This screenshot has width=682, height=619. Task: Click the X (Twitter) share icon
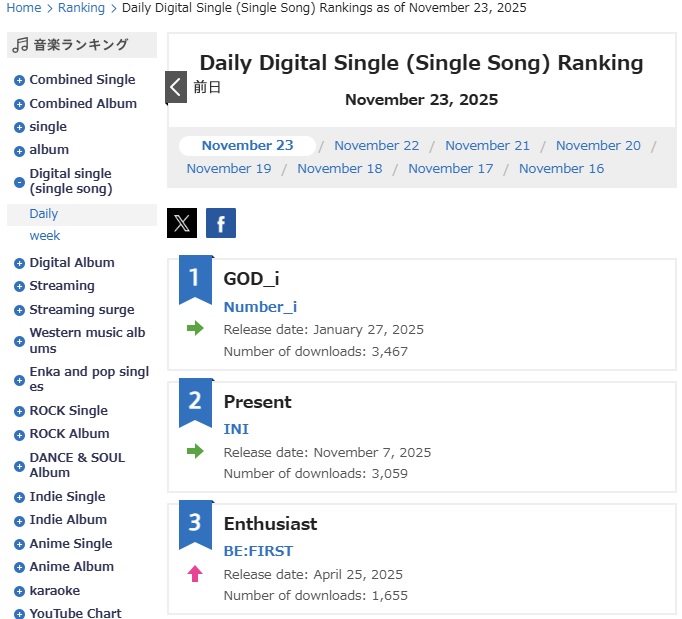coord(182,223)
